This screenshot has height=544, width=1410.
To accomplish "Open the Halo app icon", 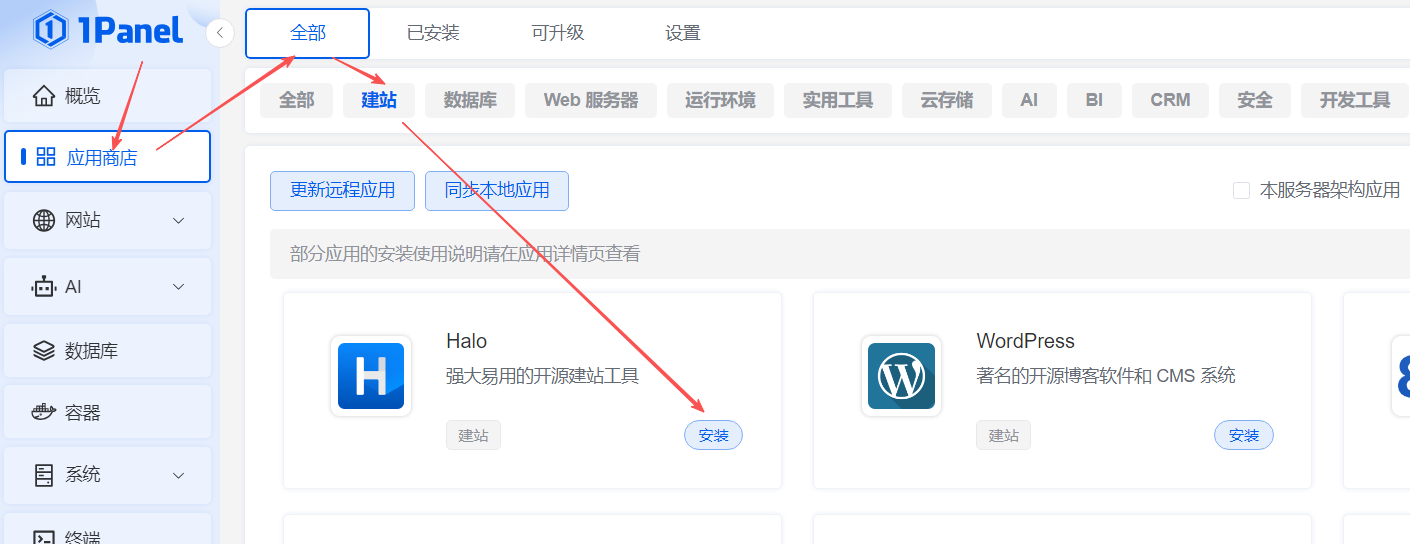I will [x=371, y=376].
